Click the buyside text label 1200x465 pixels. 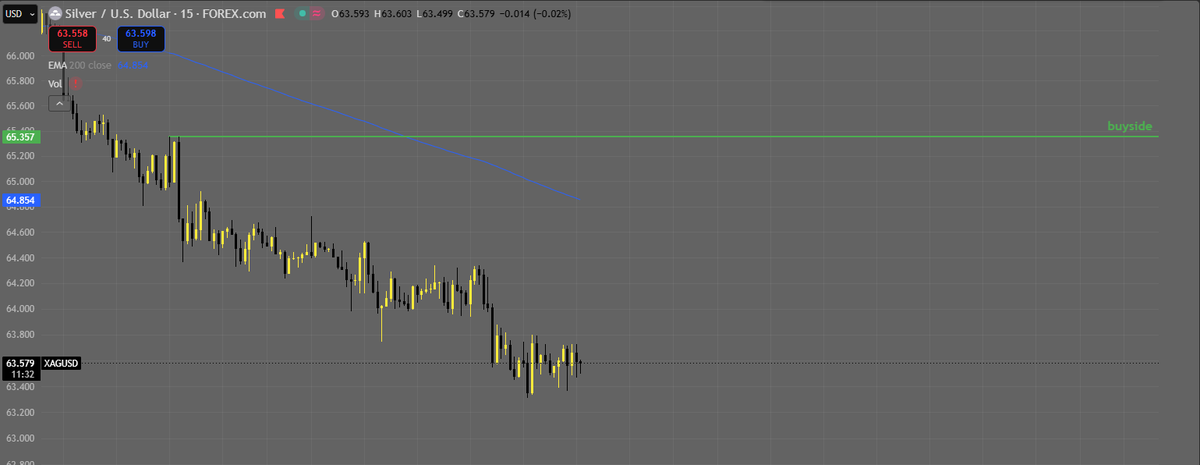1130,127
